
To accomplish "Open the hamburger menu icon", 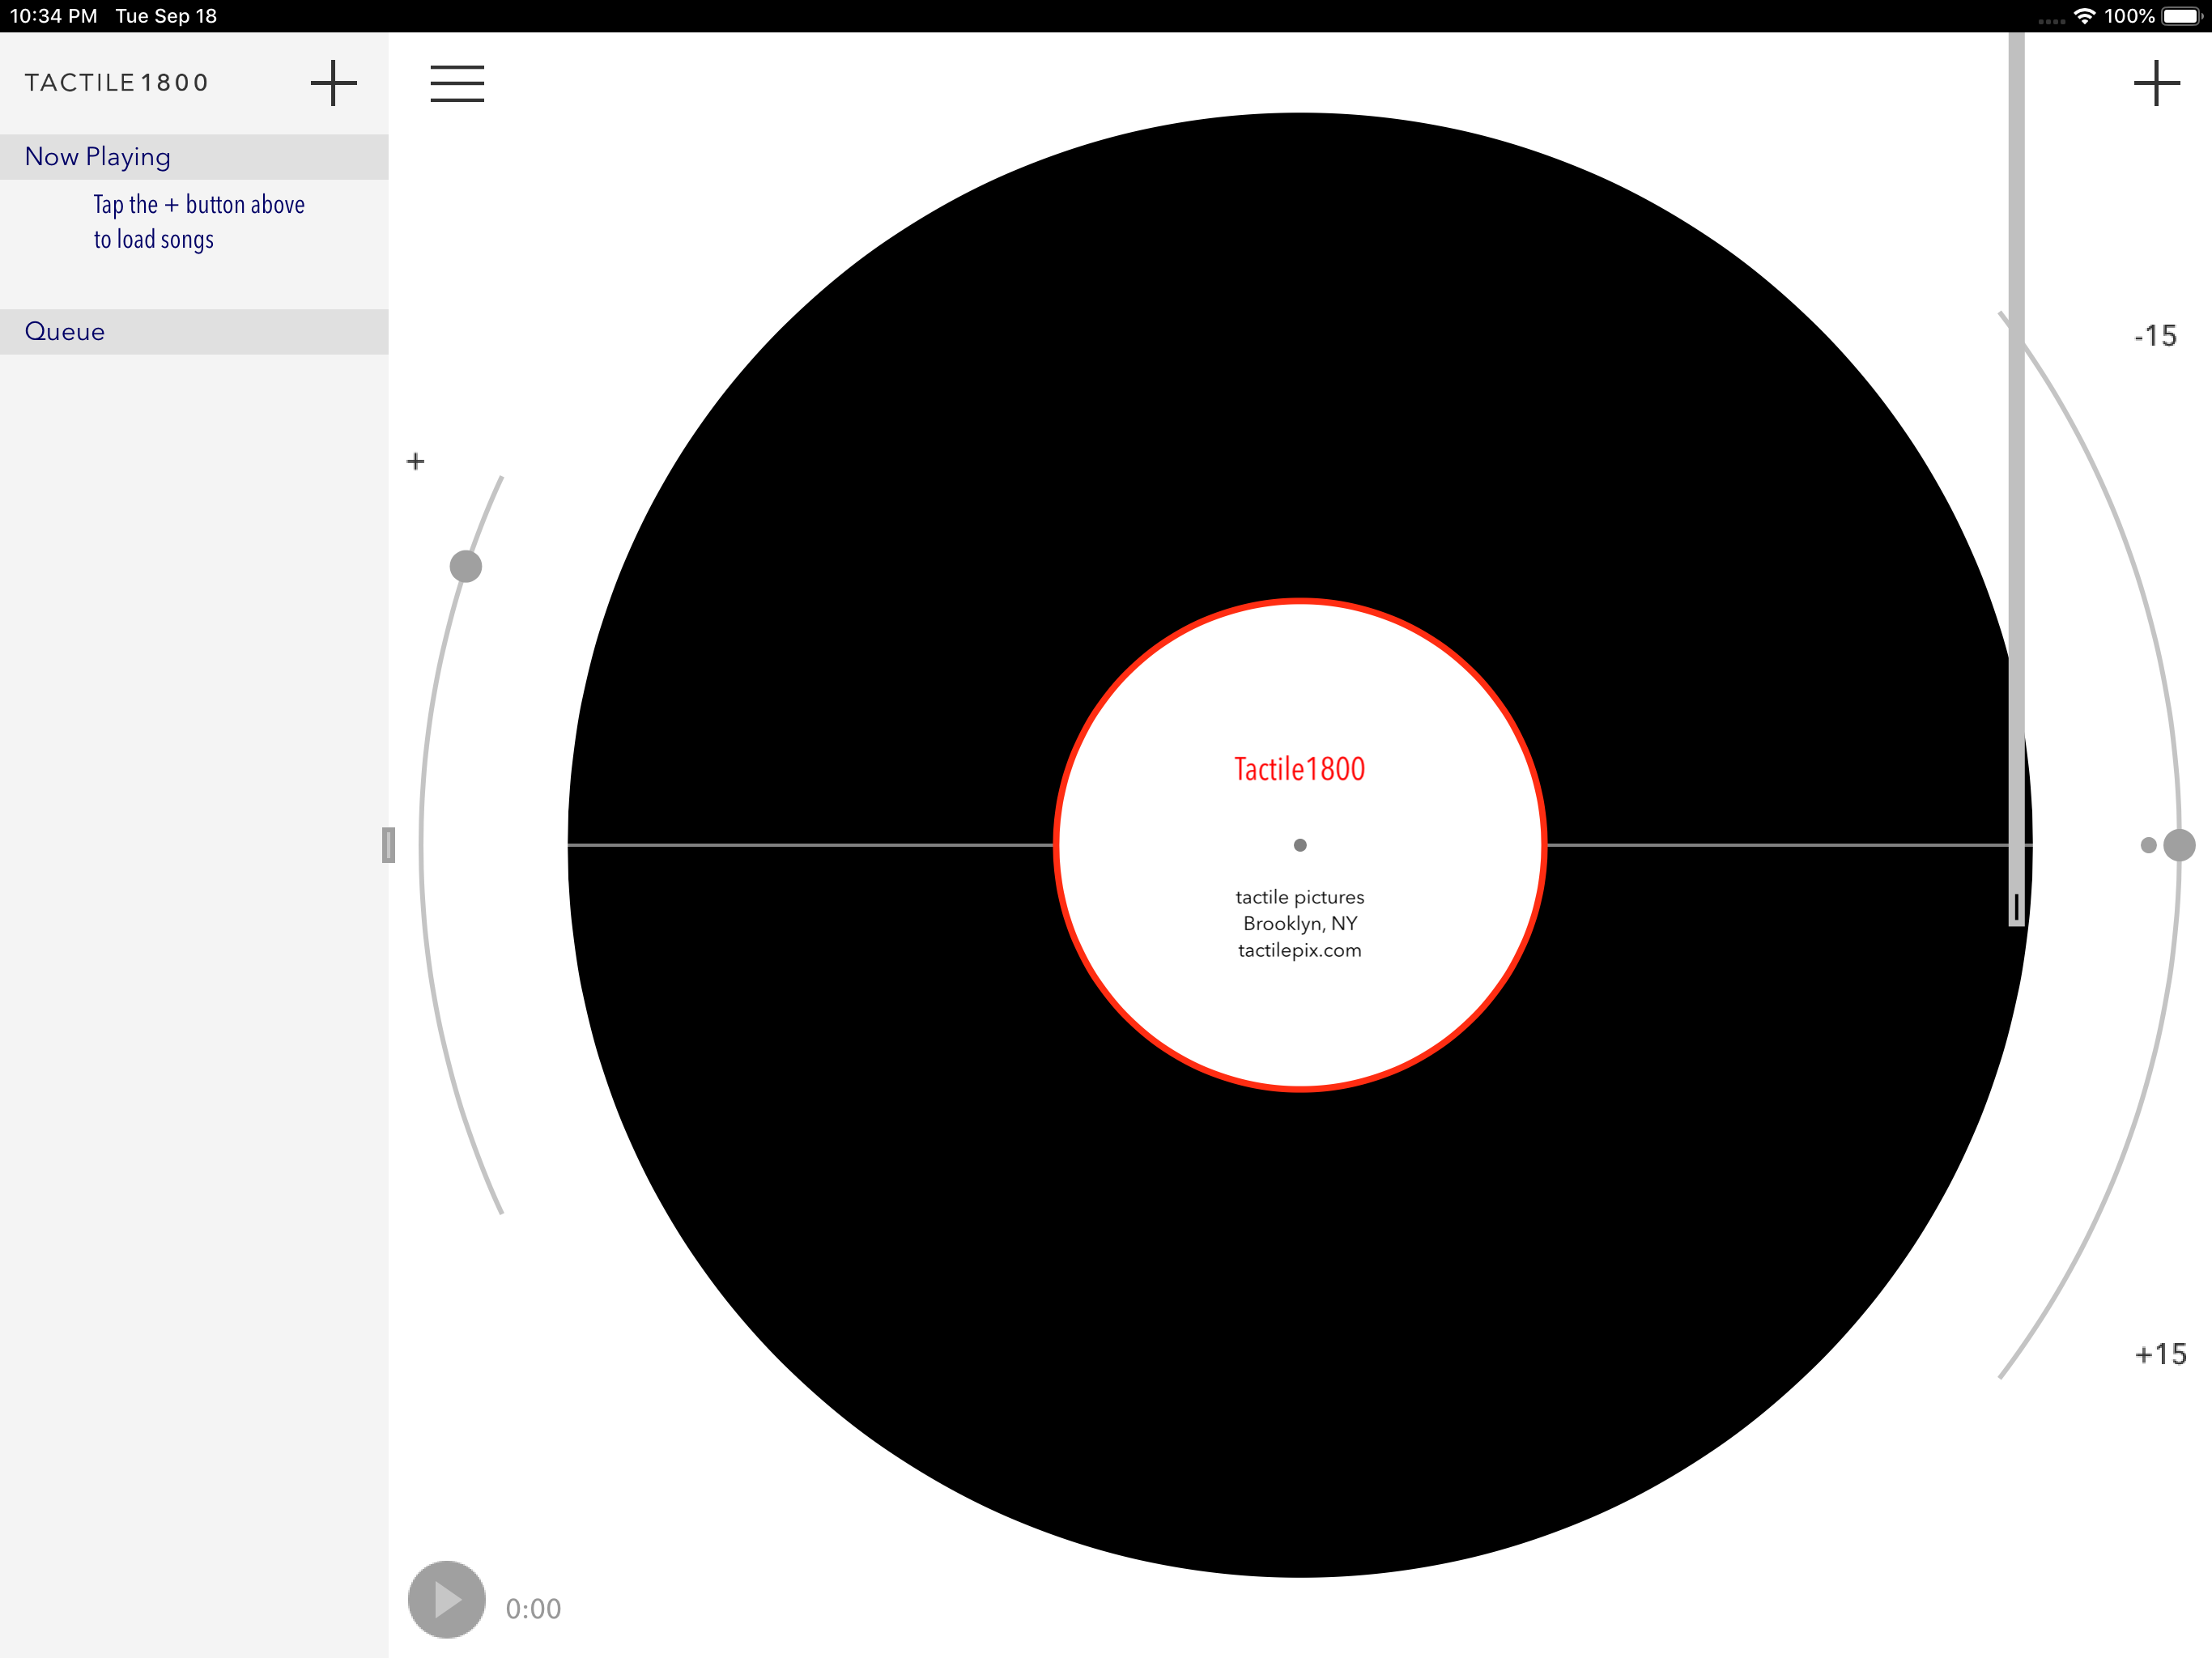I will [x=457, y=83].
